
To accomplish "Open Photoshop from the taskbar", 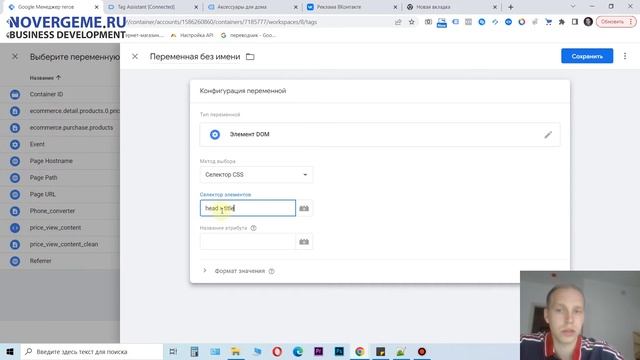I will pos(339,351).
